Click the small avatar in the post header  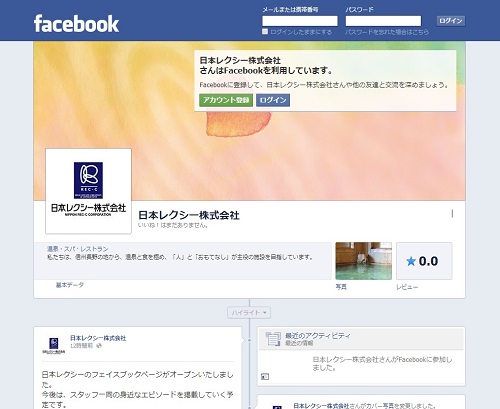pos(54,345)
